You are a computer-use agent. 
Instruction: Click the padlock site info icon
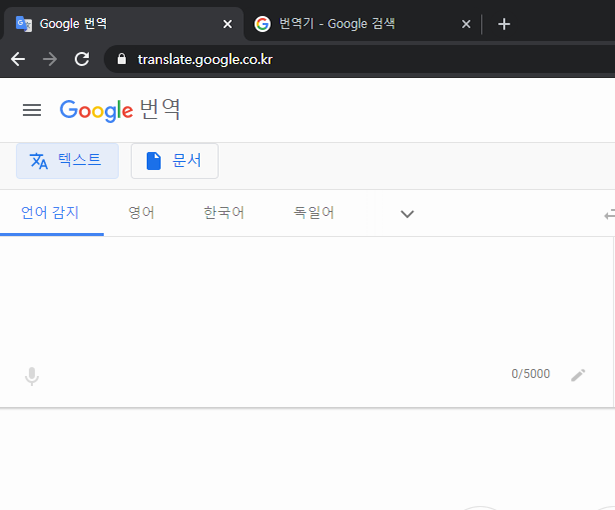pos(122,59)
